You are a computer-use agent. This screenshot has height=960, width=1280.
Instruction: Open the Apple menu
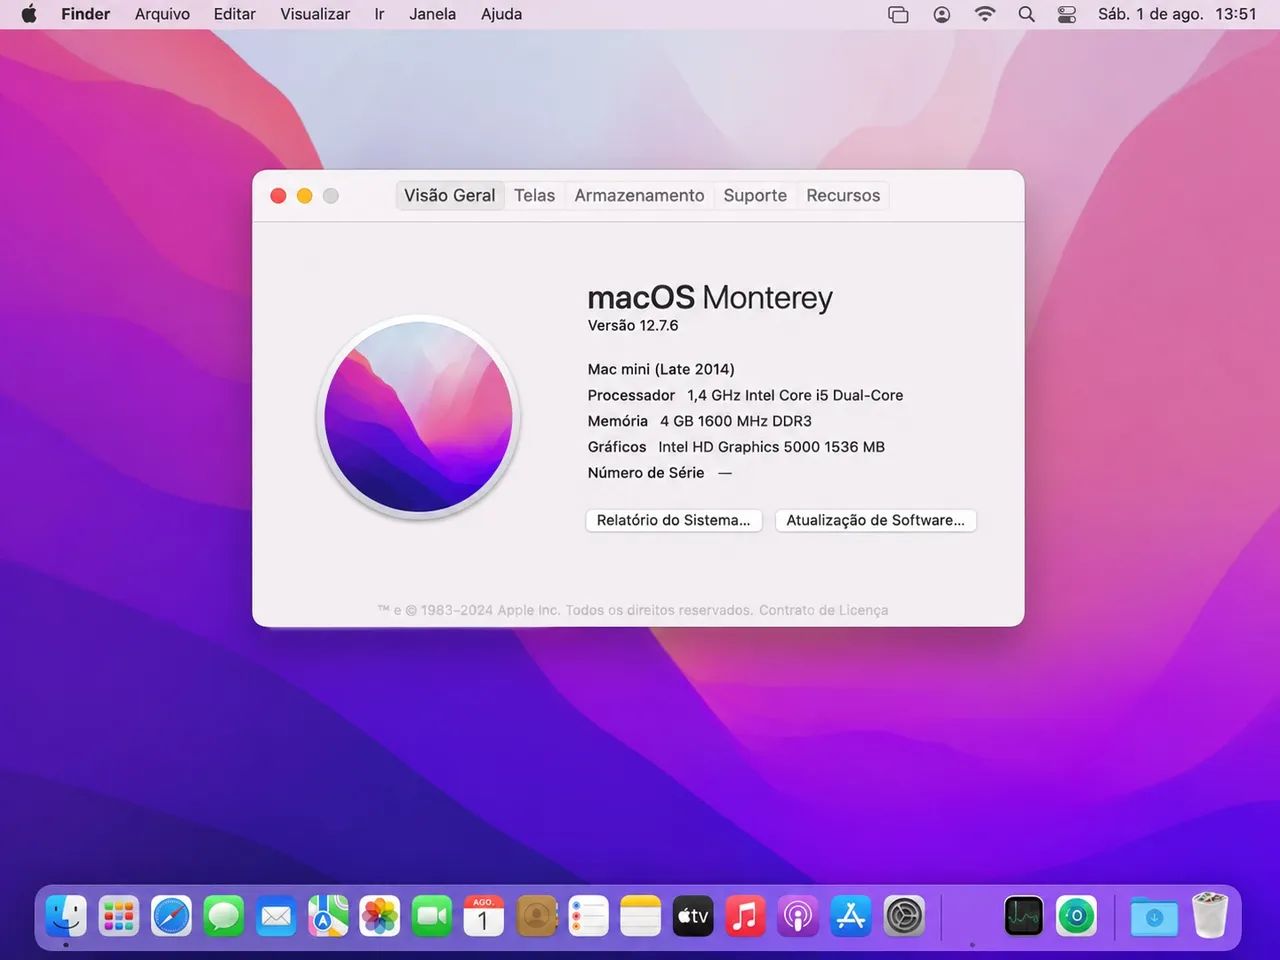(29, 14)
